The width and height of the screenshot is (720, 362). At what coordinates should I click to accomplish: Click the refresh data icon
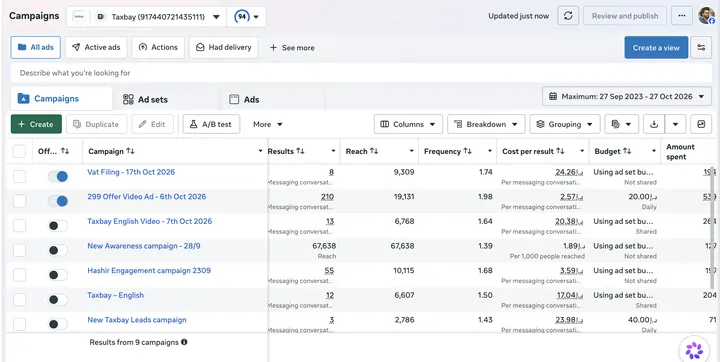(x=568, y=16)
